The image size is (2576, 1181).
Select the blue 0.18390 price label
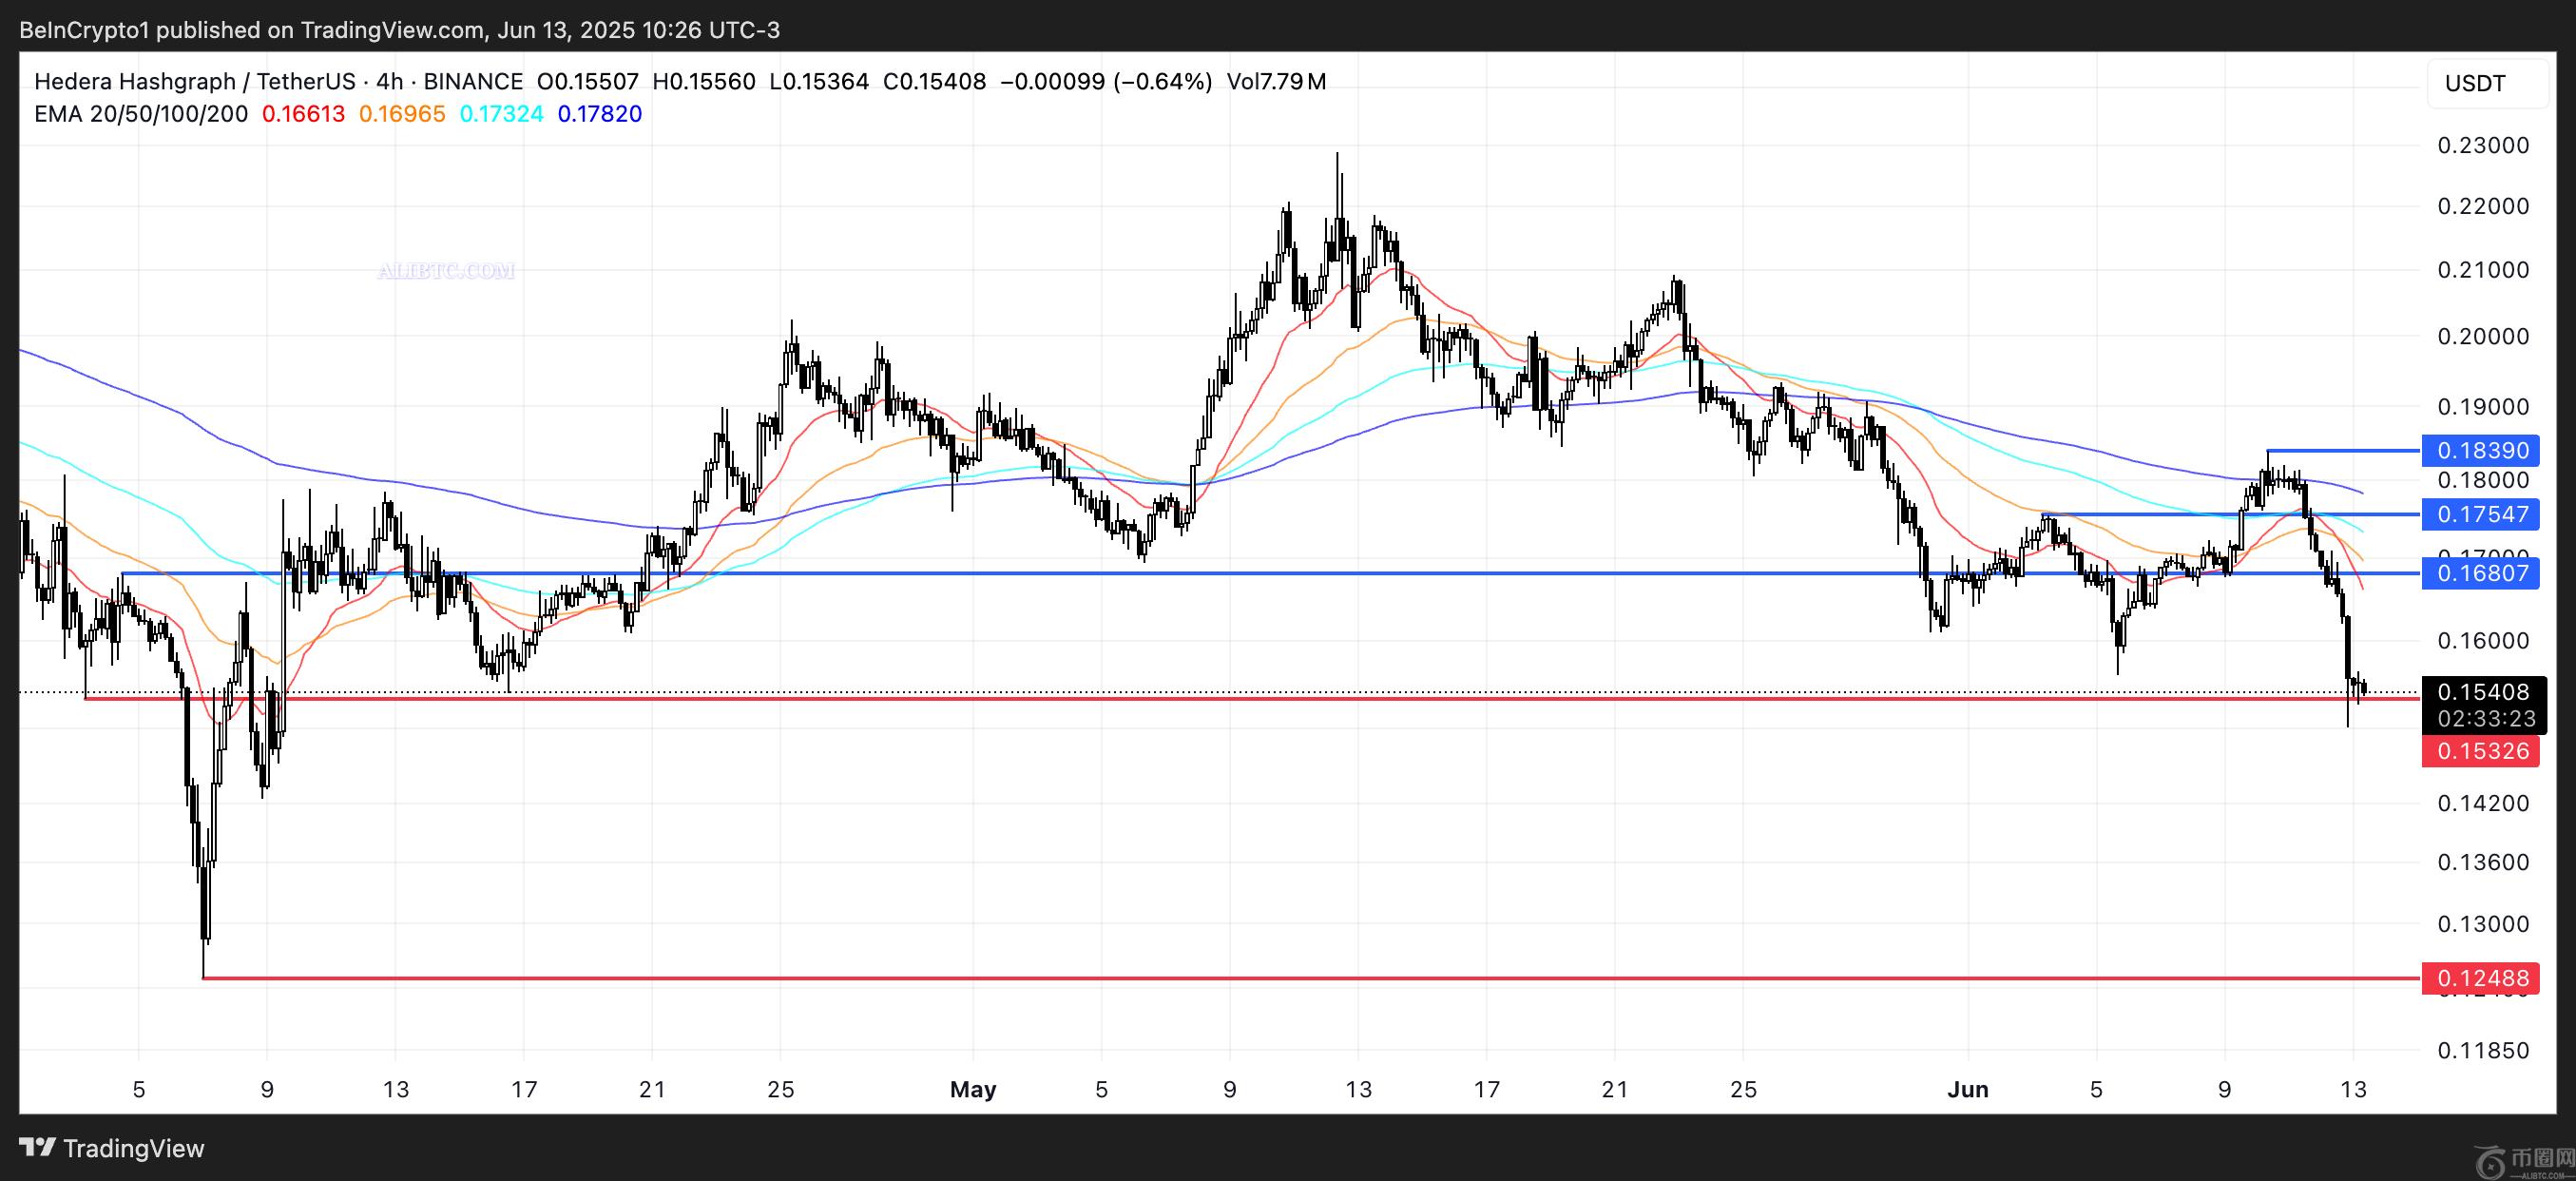pyautogui.click(x=2482, y=451)
